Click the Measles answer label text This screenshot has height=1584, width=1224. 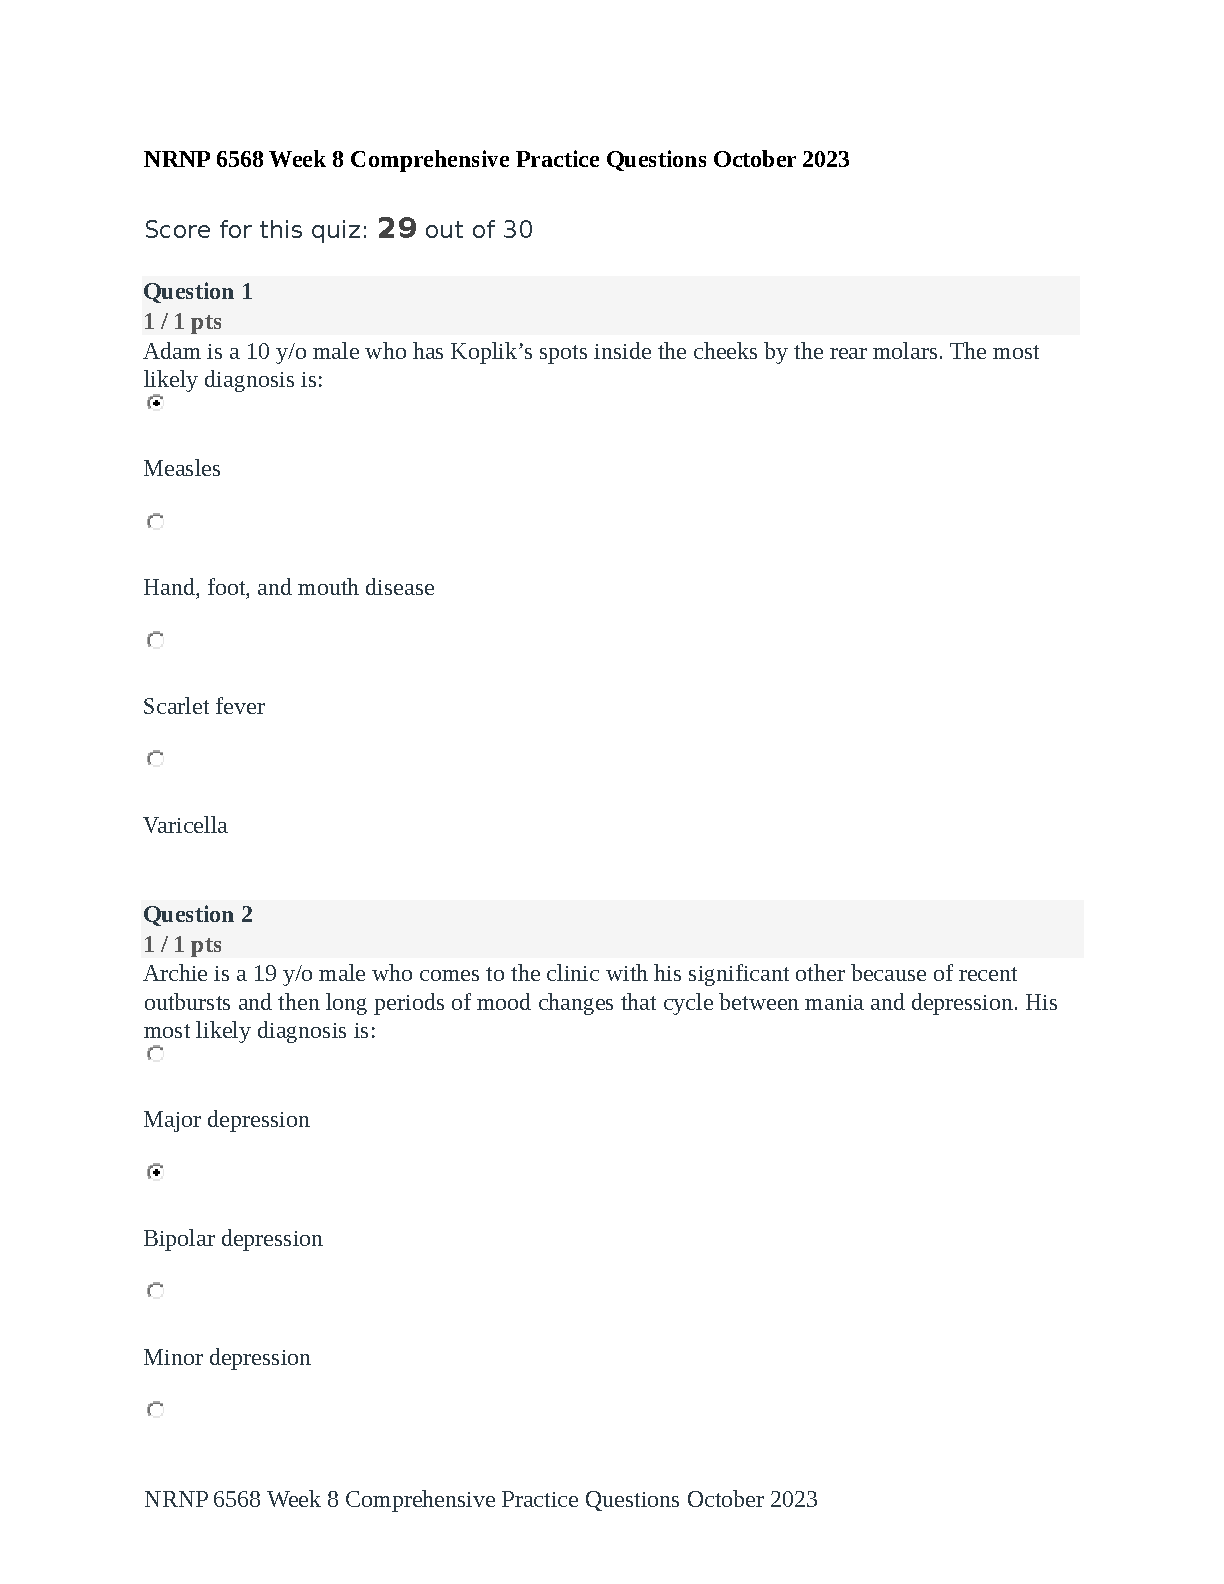[182, 469]
